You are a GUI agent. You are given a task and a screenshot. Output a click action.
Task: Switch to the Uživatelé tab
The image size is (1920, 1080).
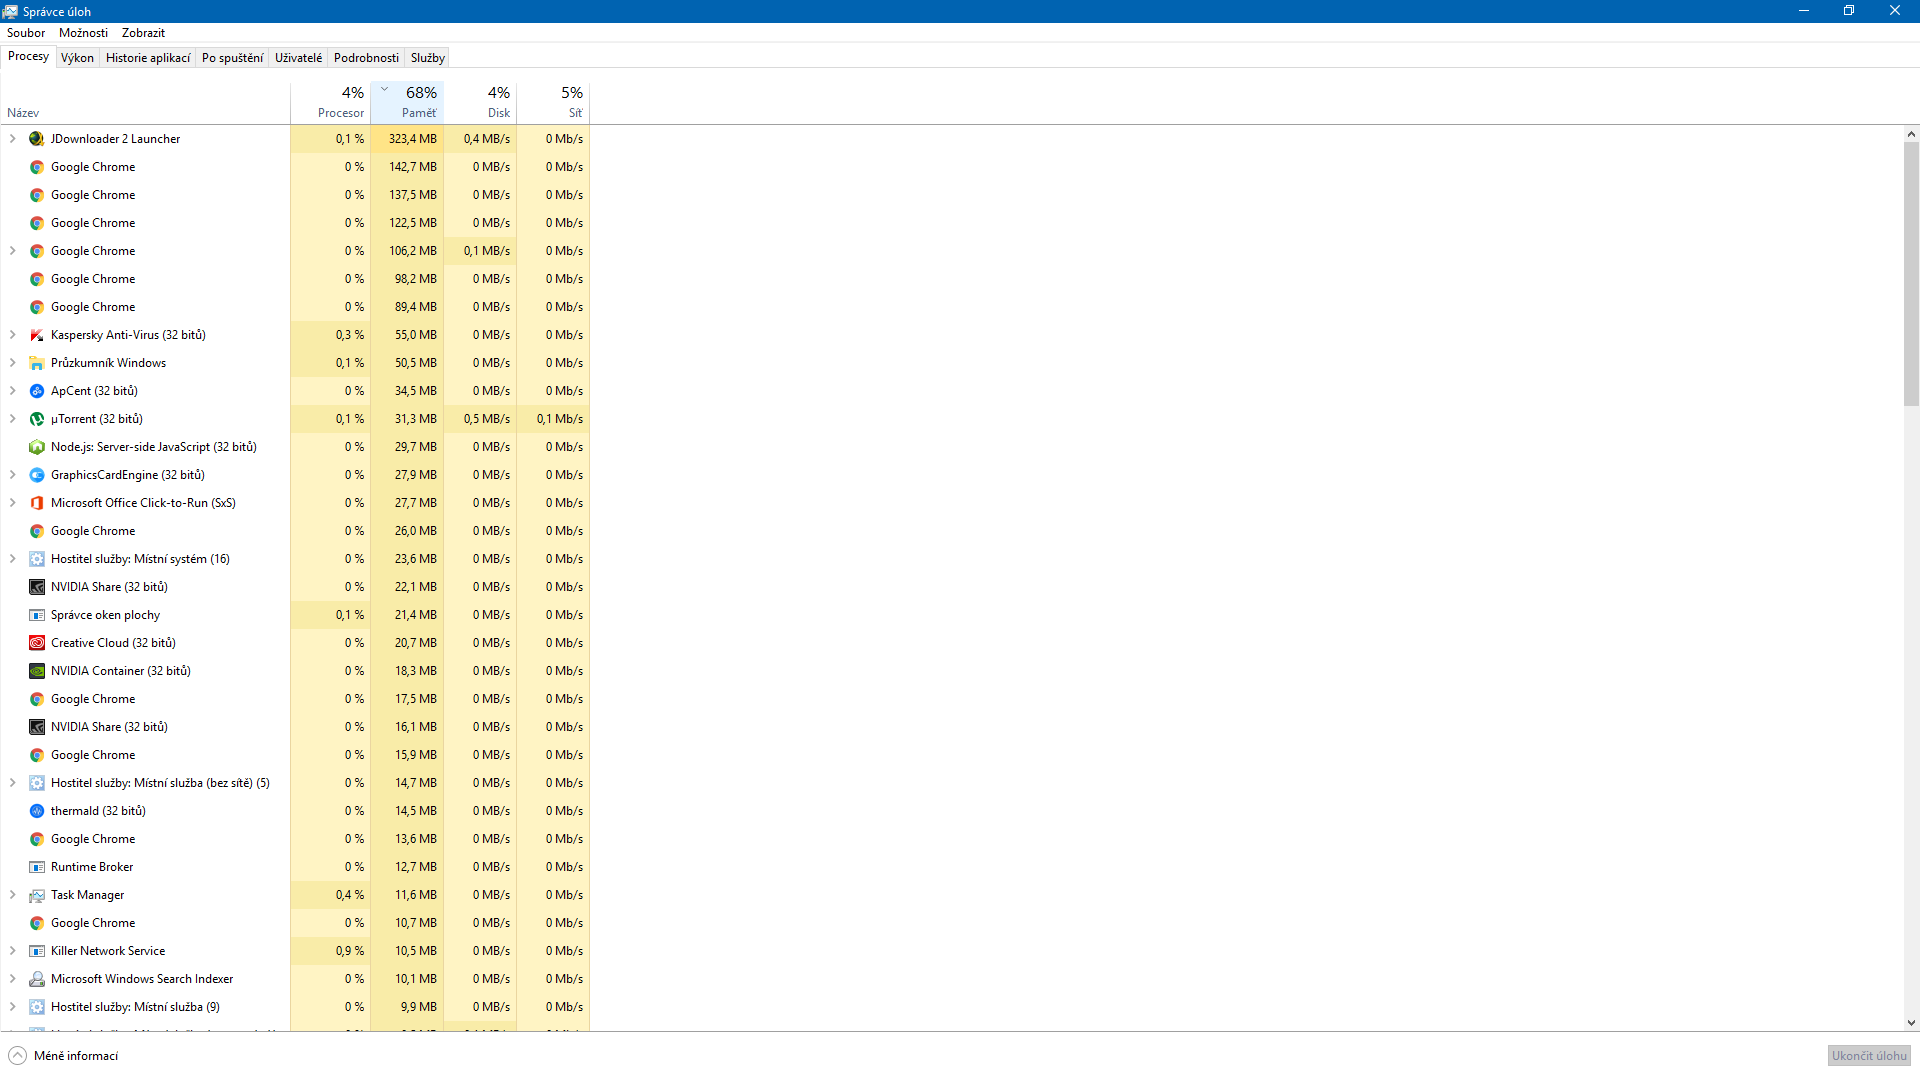coord(298,58)
